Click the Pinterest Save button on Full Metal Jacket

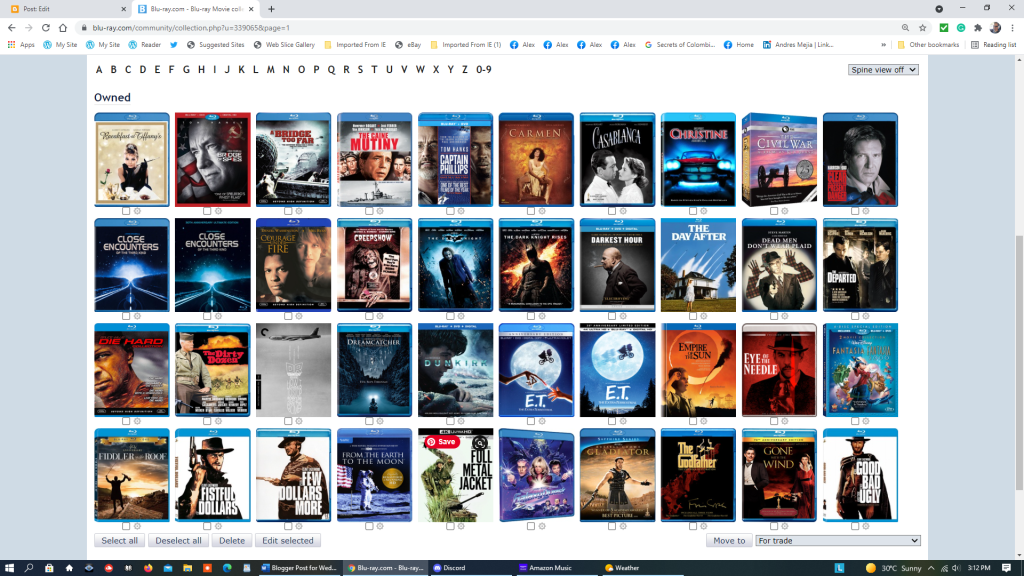point(441,441)
